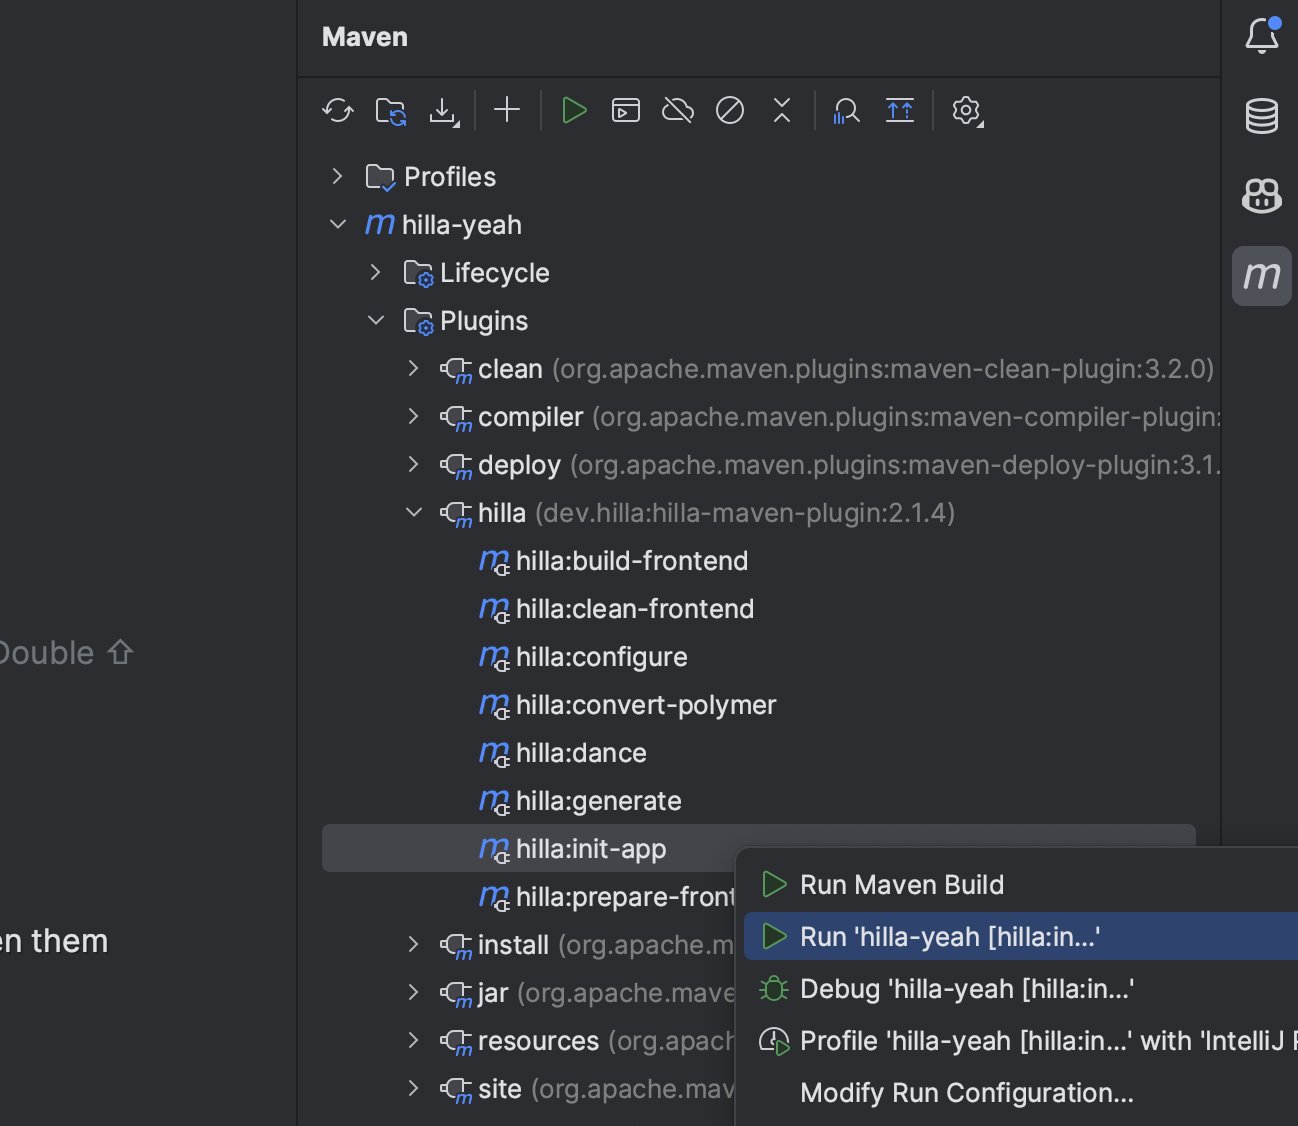
Task: Expand the install plugin node
Action: (x=414, y=944)
